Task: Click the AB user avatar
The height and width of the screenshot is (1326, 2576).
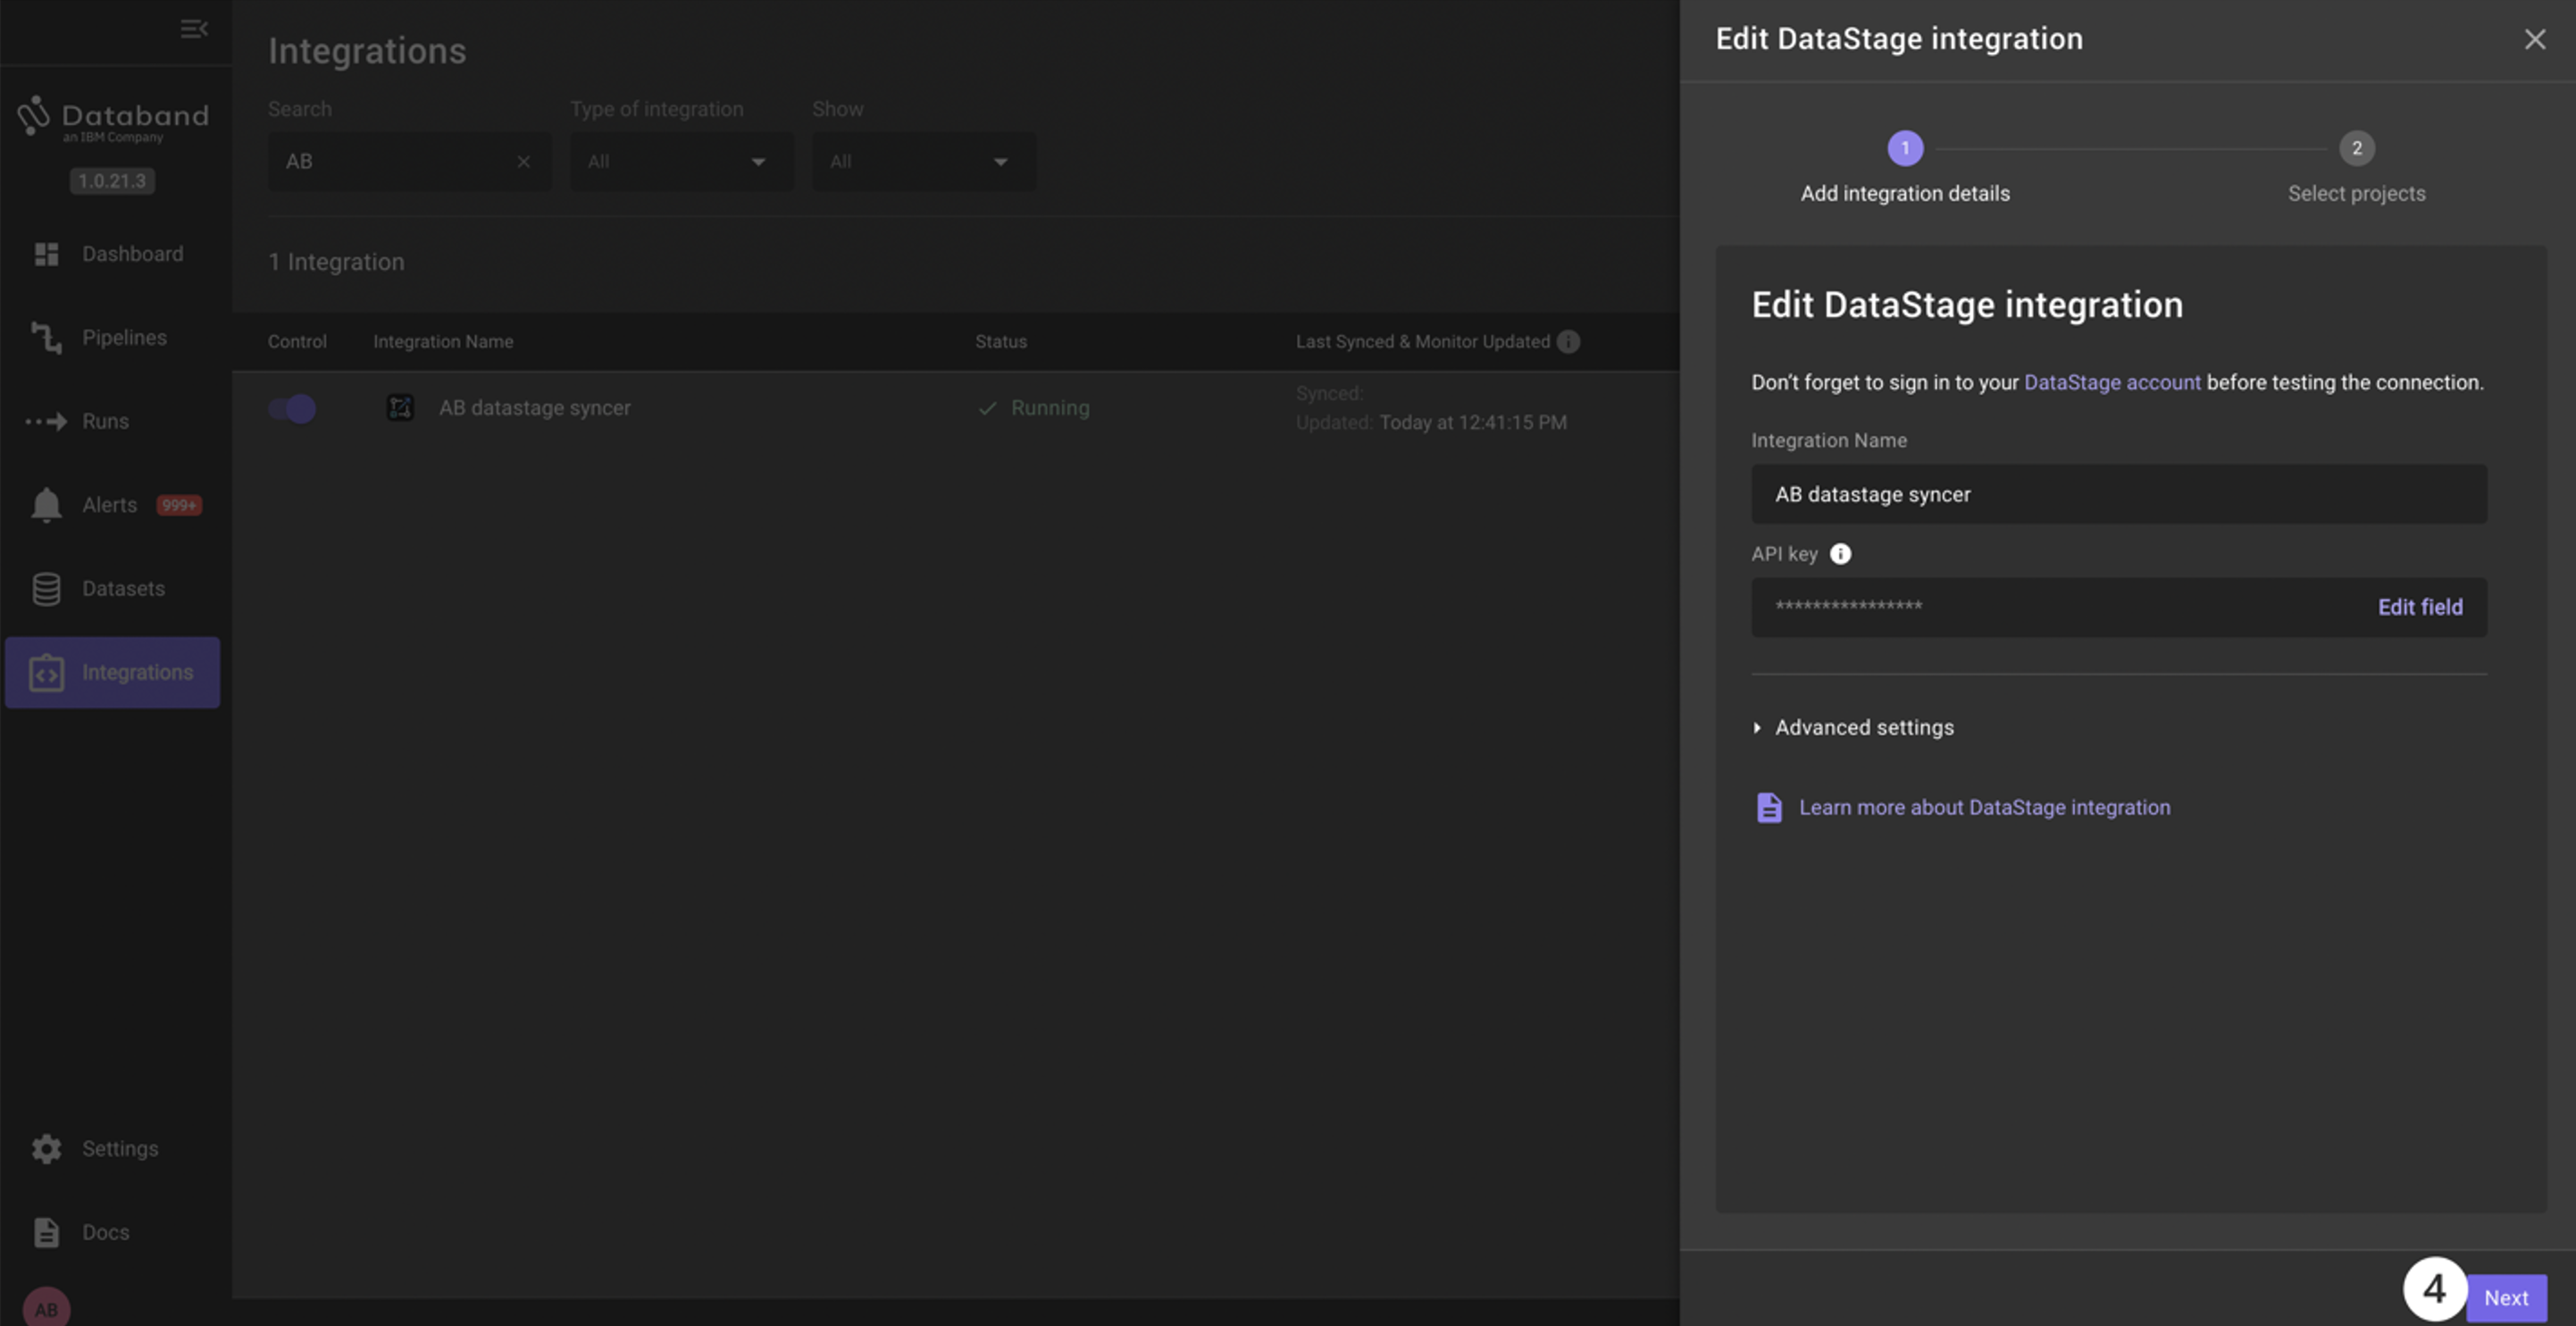Action: tap(46, 1308)
